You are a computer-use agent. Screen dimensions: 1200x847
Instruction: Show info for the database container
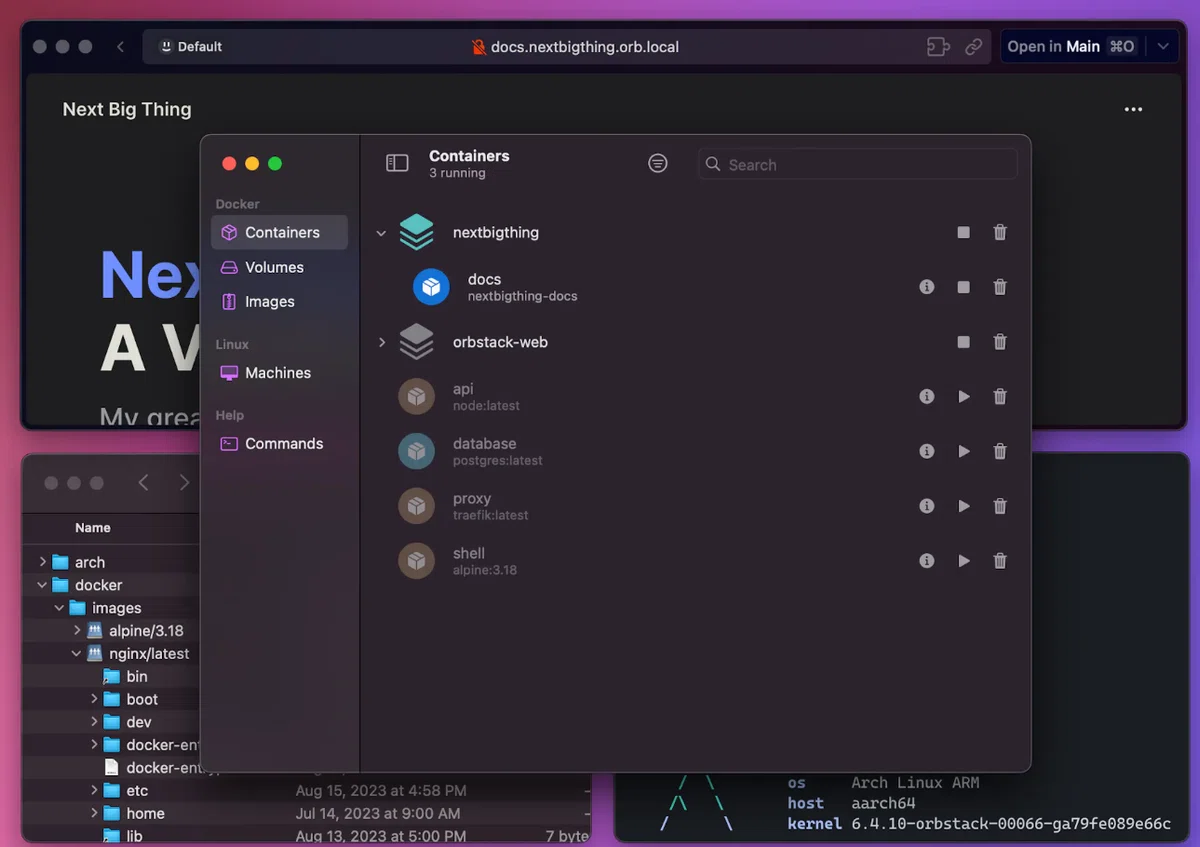point(927,451)
